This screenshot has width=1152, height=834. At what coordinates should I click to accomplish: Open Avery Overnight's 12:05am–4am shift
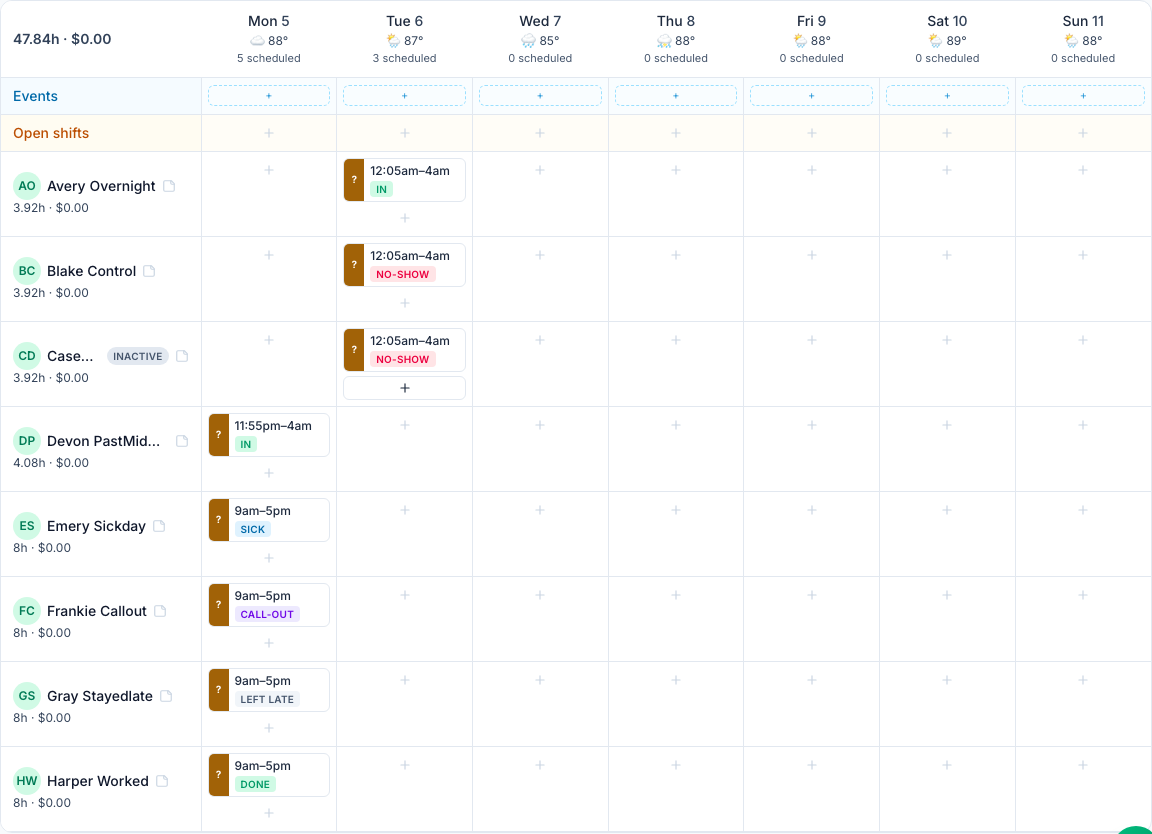coord(405,180)
